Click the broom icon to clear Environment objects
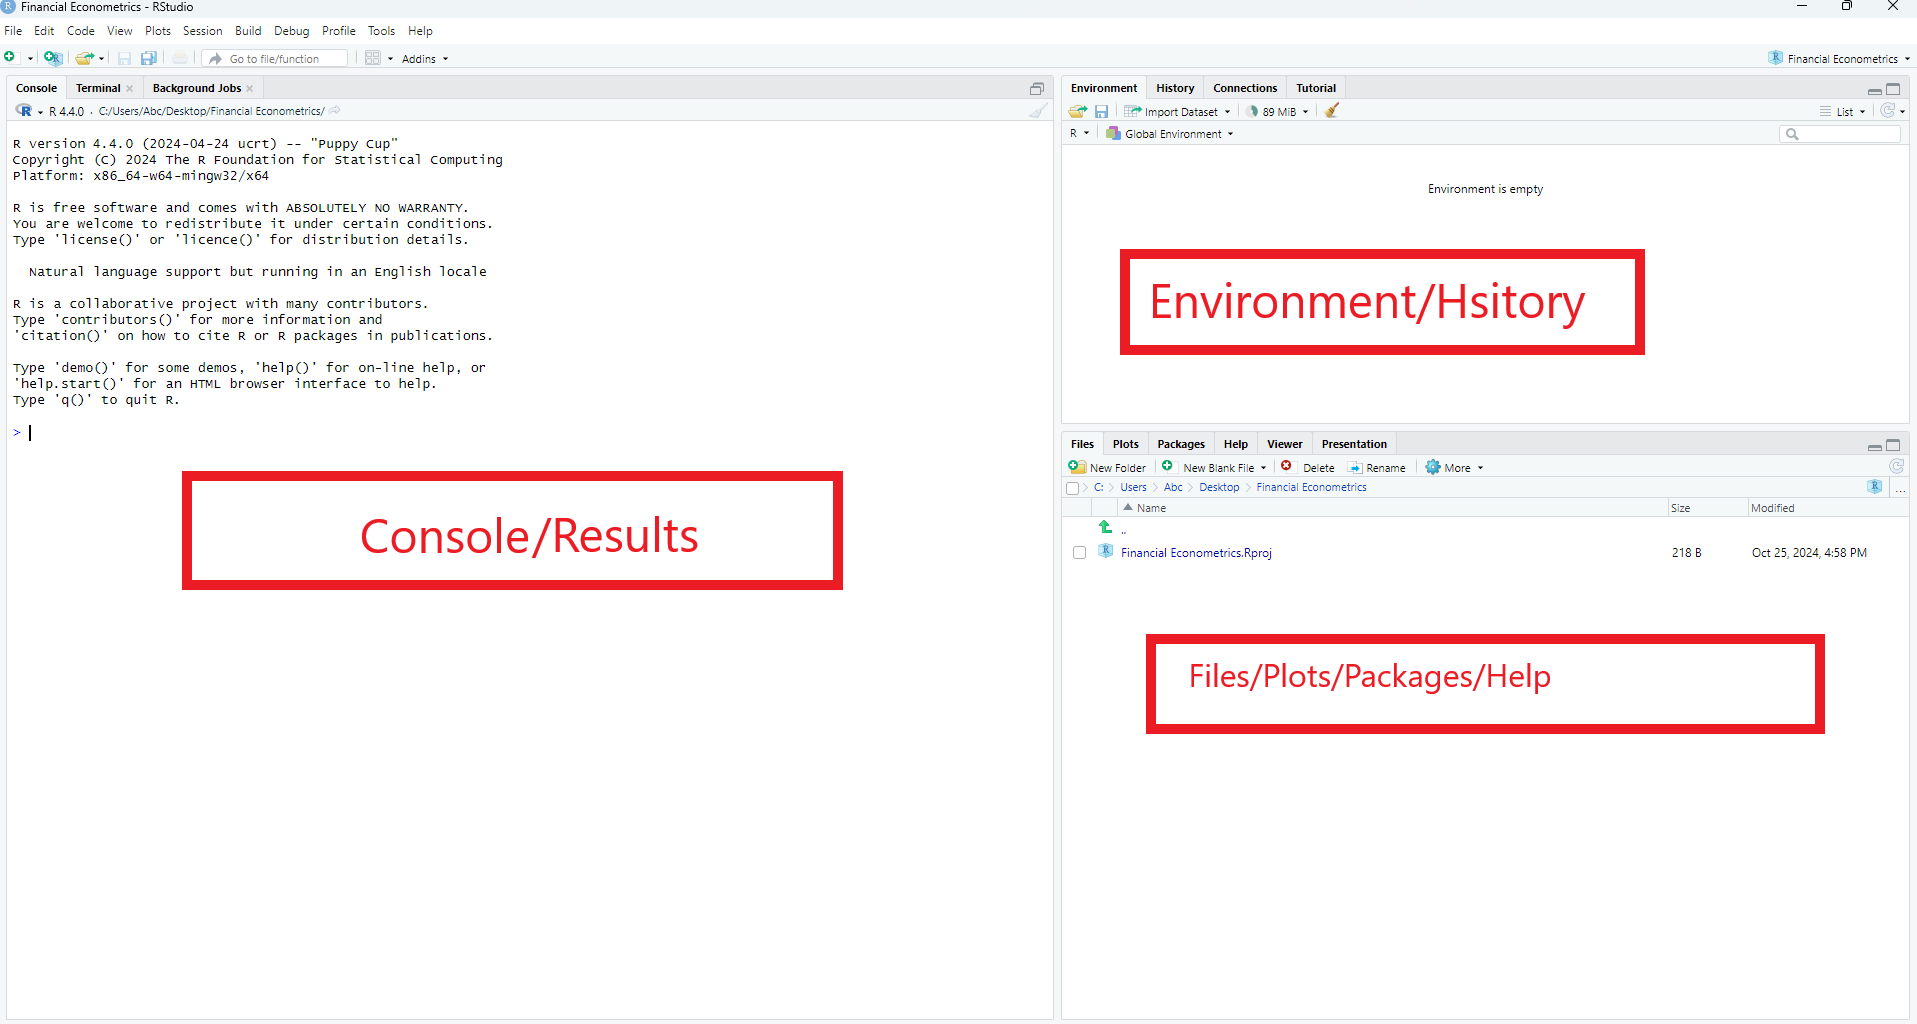This screenshot has height=1024, width=1917. 1332,111
